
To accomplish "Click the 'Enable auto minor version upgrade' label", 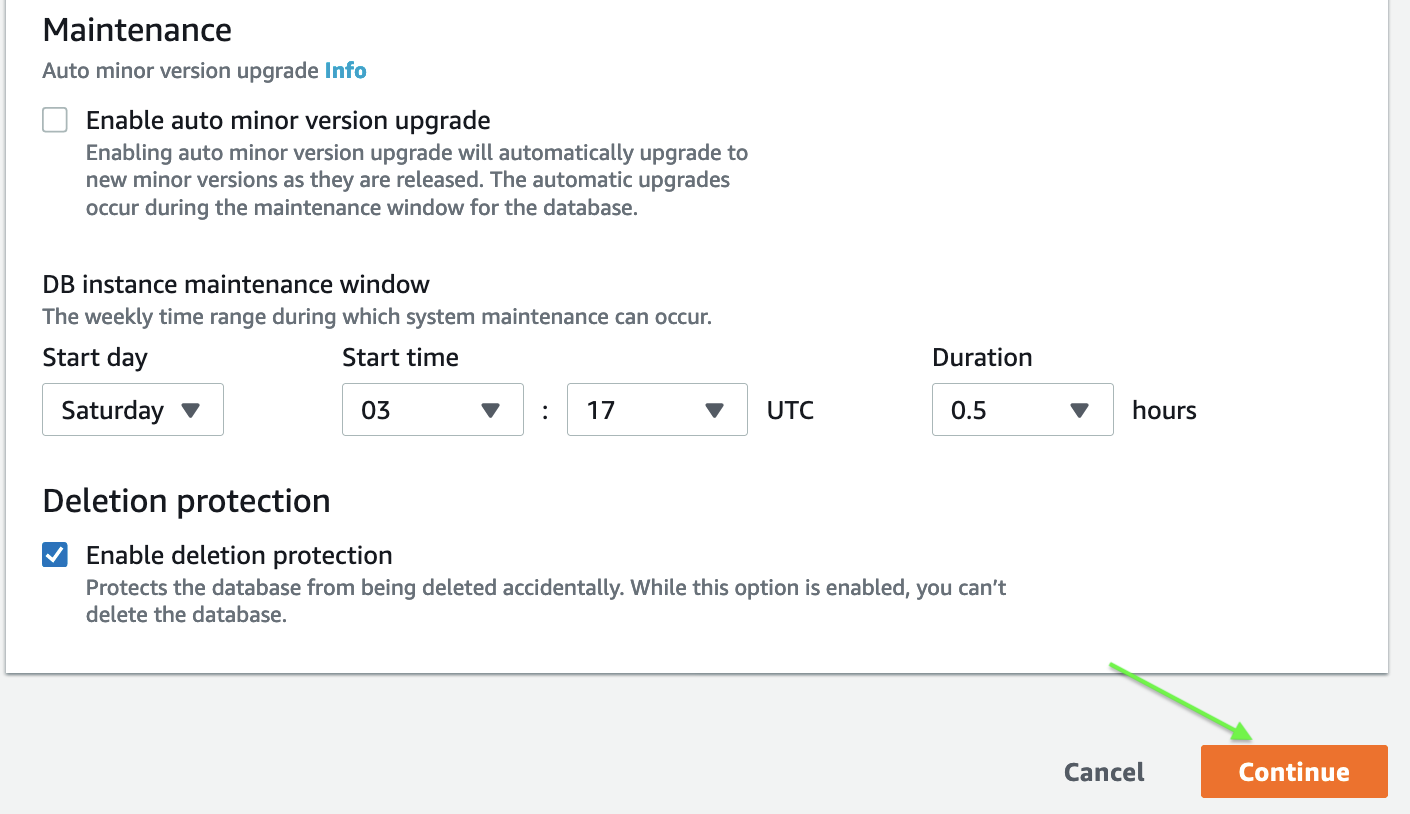I will click(x=288, y=121).
